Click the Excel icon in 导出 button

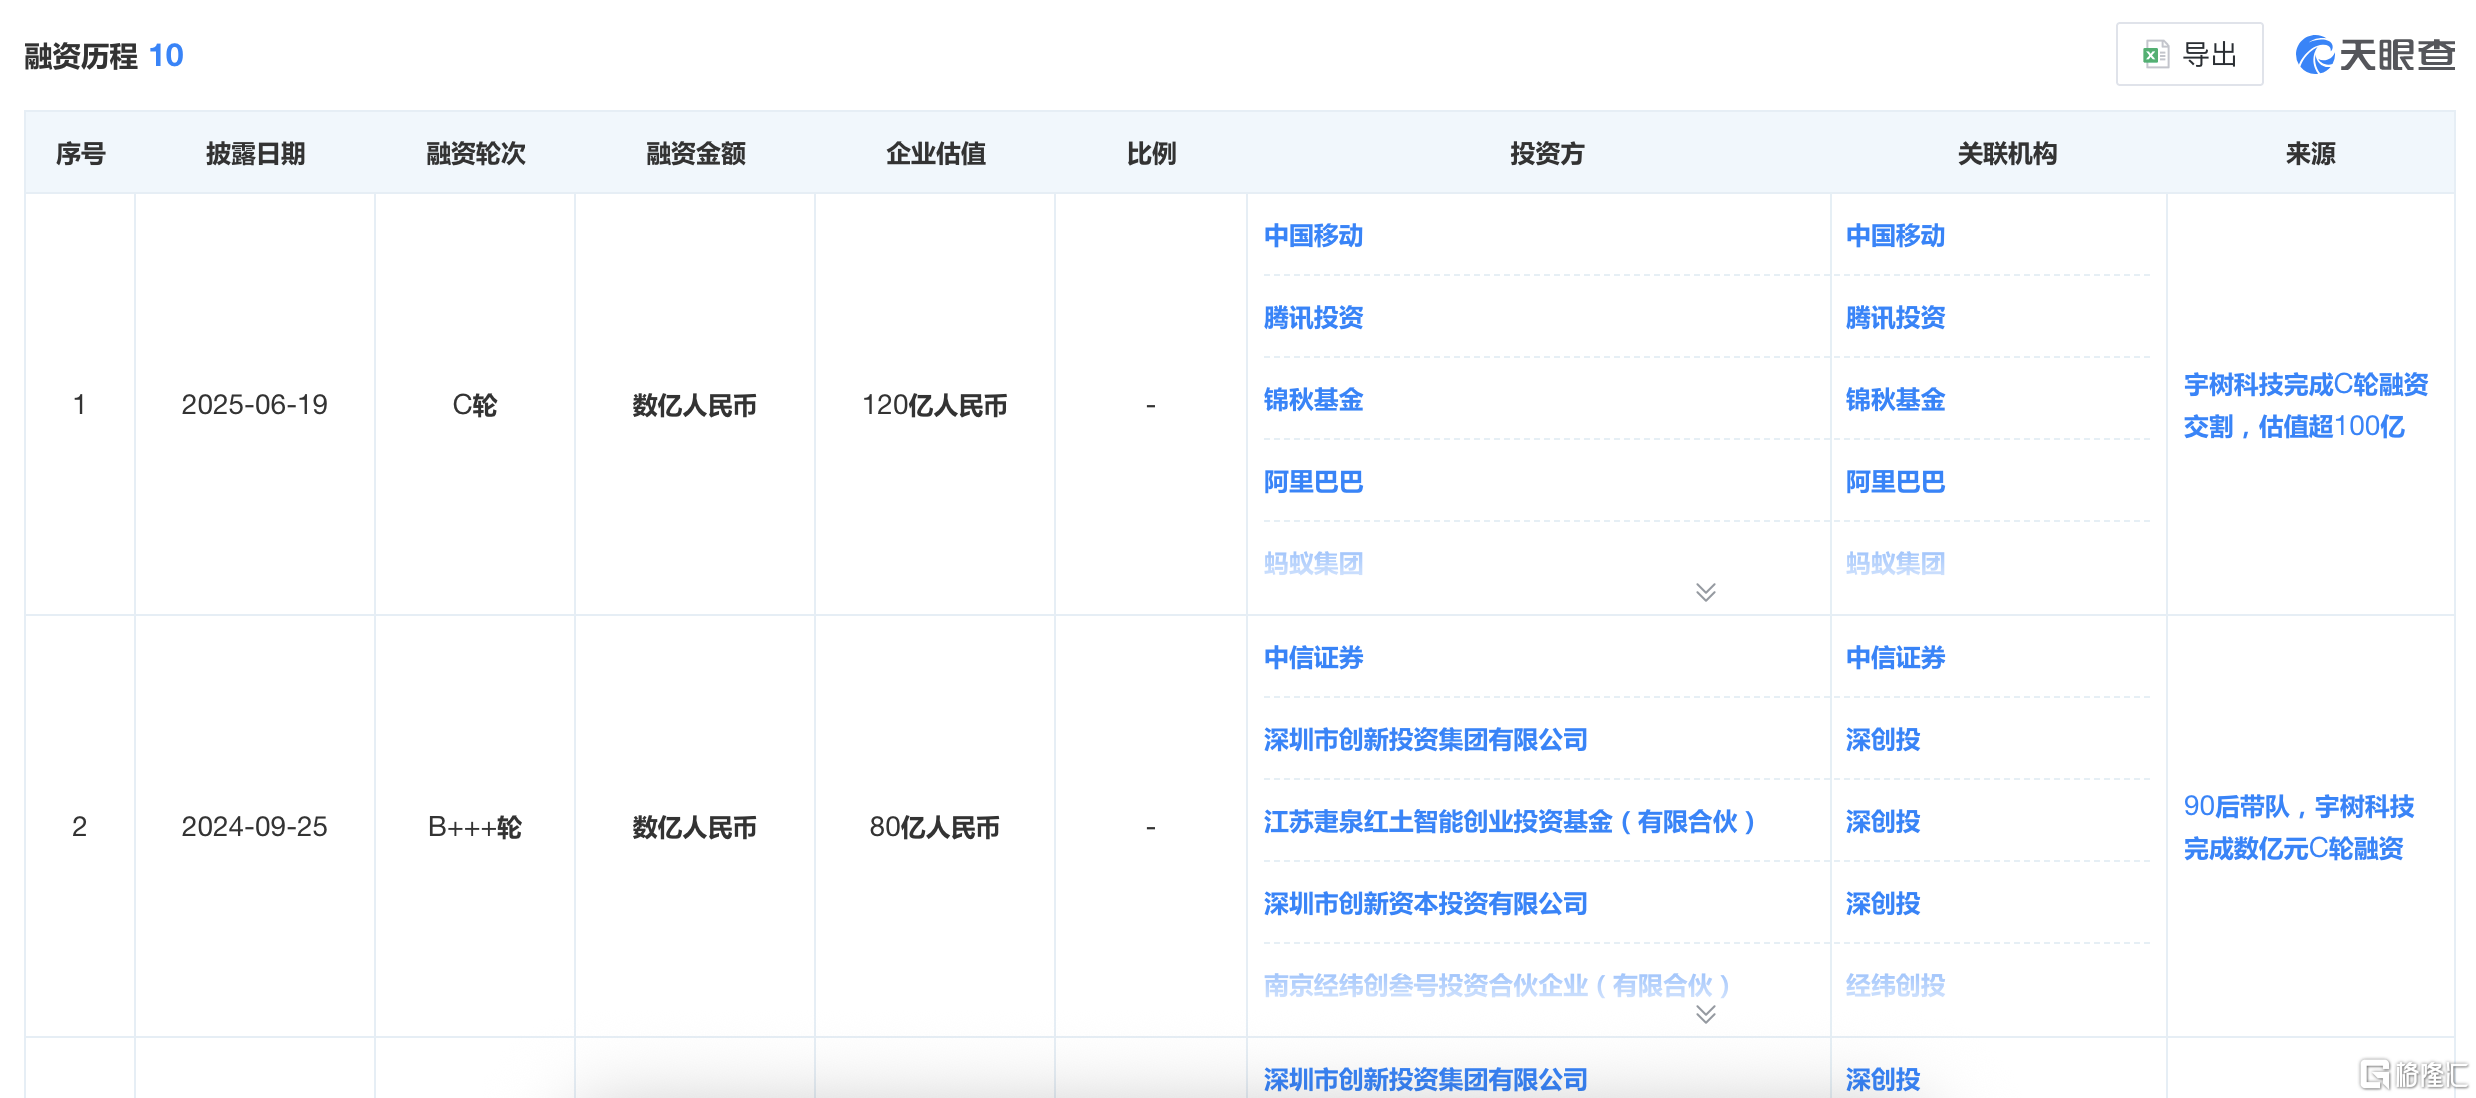pyautogui.click(x=2155, y=54)
